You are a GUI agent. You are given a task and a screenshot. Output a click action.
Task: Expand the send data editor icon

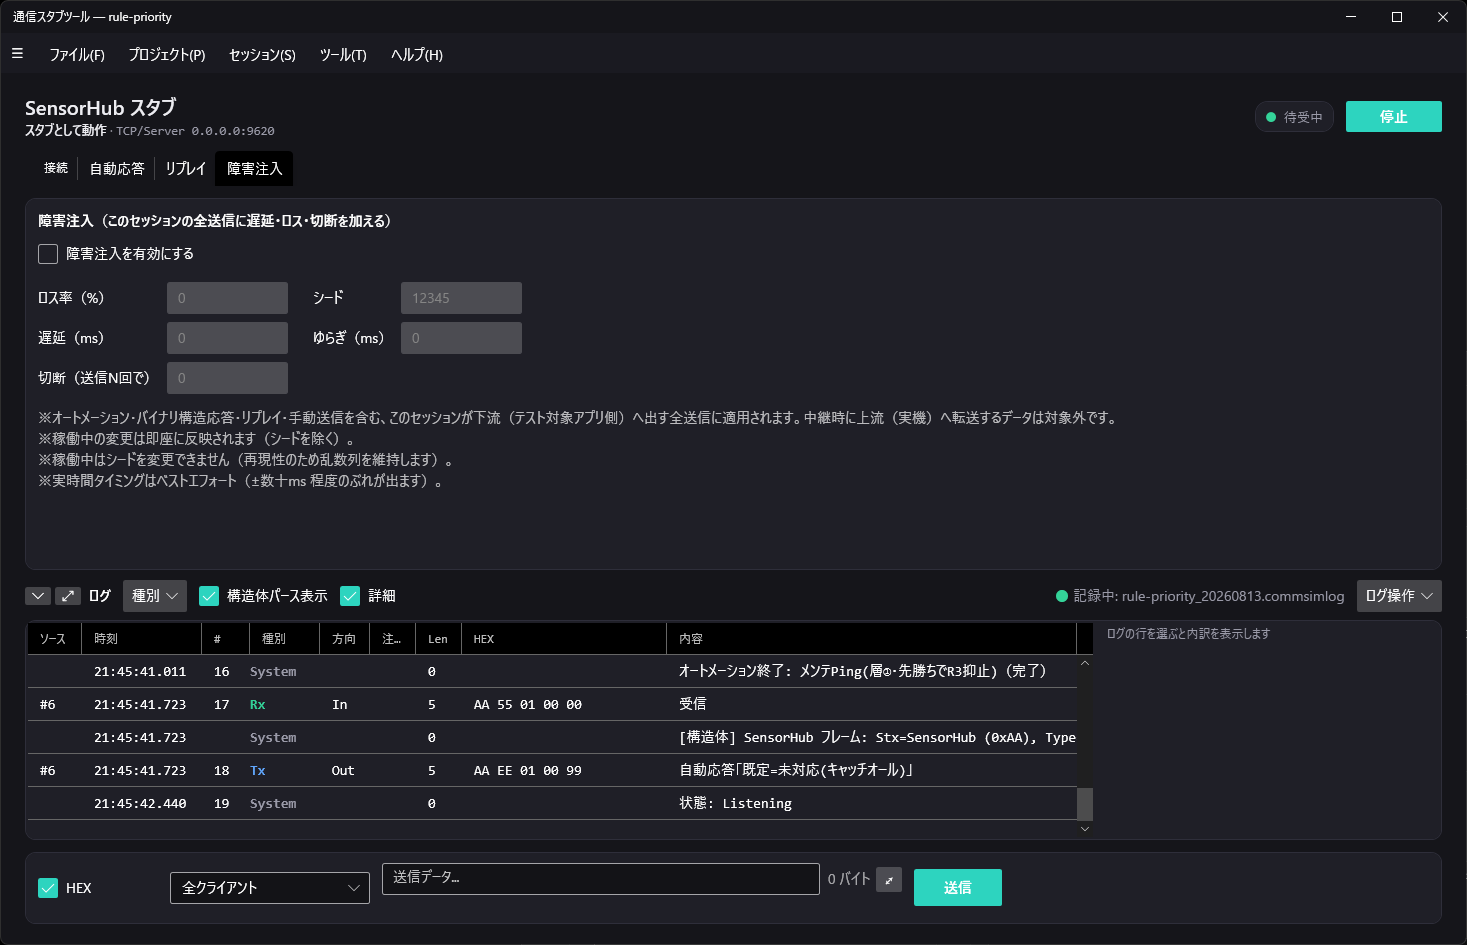(x=889, y=880)
